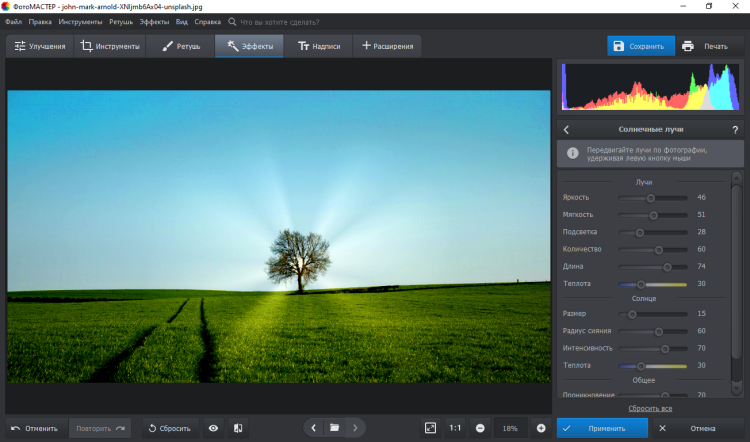
Task: Click the Печать printer icon
Action: click(x=688, y=46)
